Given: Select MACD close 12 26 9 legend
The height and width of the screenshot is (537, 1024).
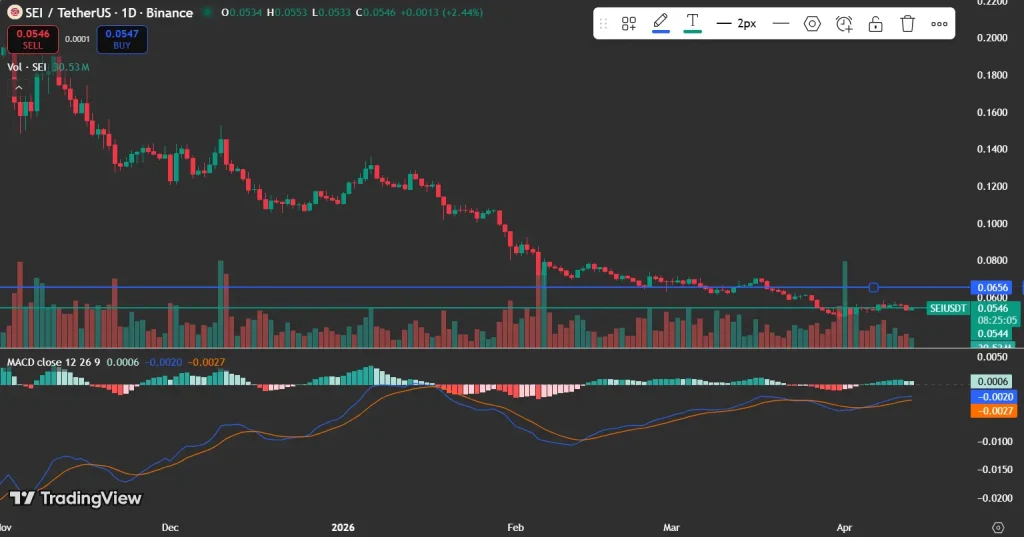Looking at the screenshot, I should click(x=54, y=362).
